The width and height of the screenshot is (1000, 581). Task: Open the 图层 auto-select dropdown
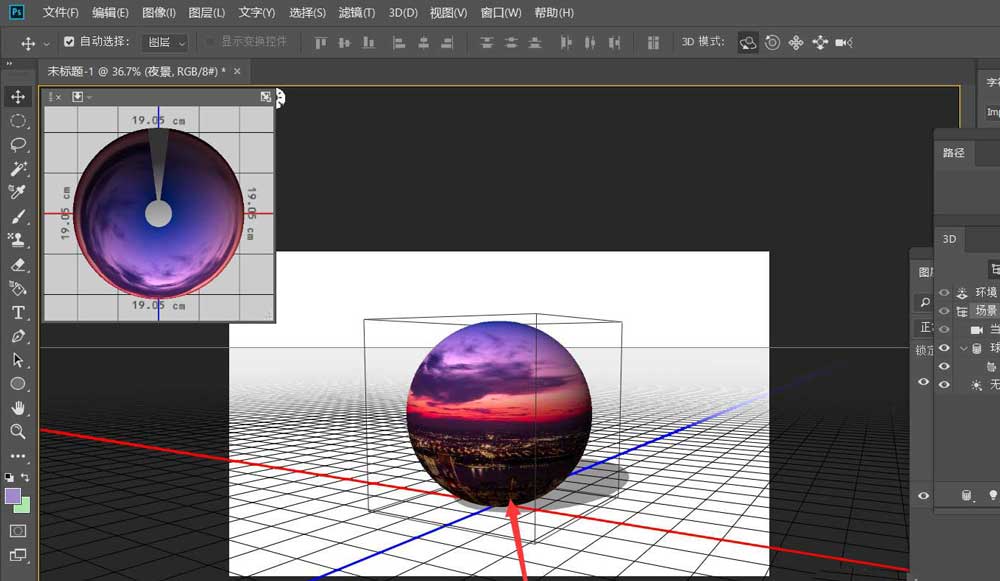click(x=165, y=42)
